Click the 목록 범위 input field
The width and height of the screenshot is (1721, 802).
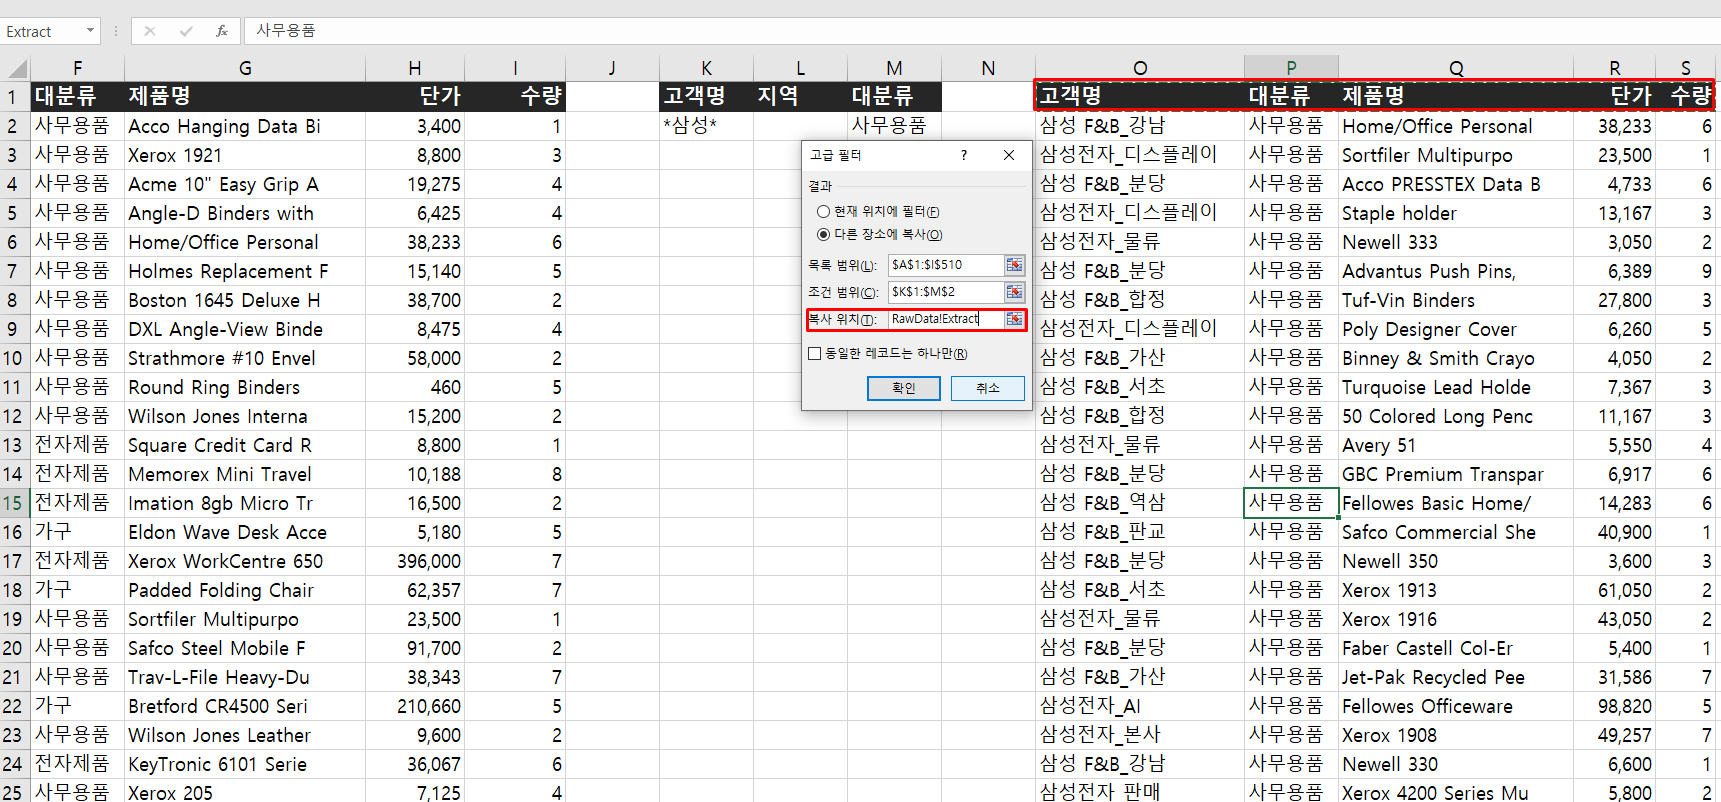click(946, 265)
